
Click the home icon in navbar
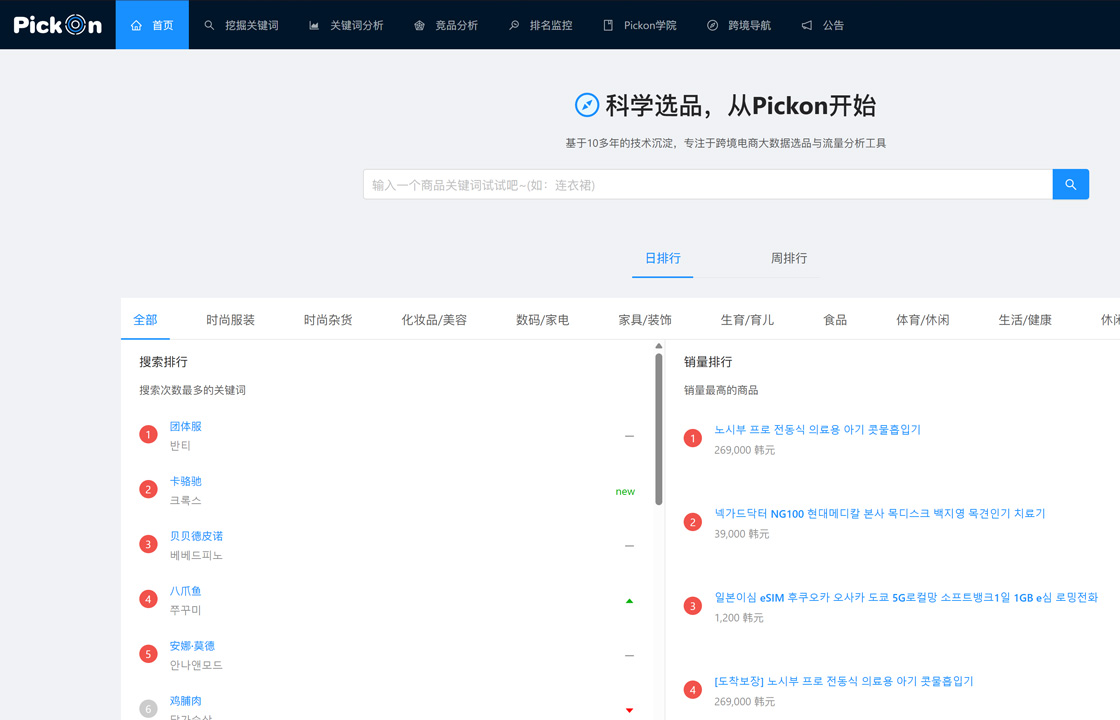[136, 26]
